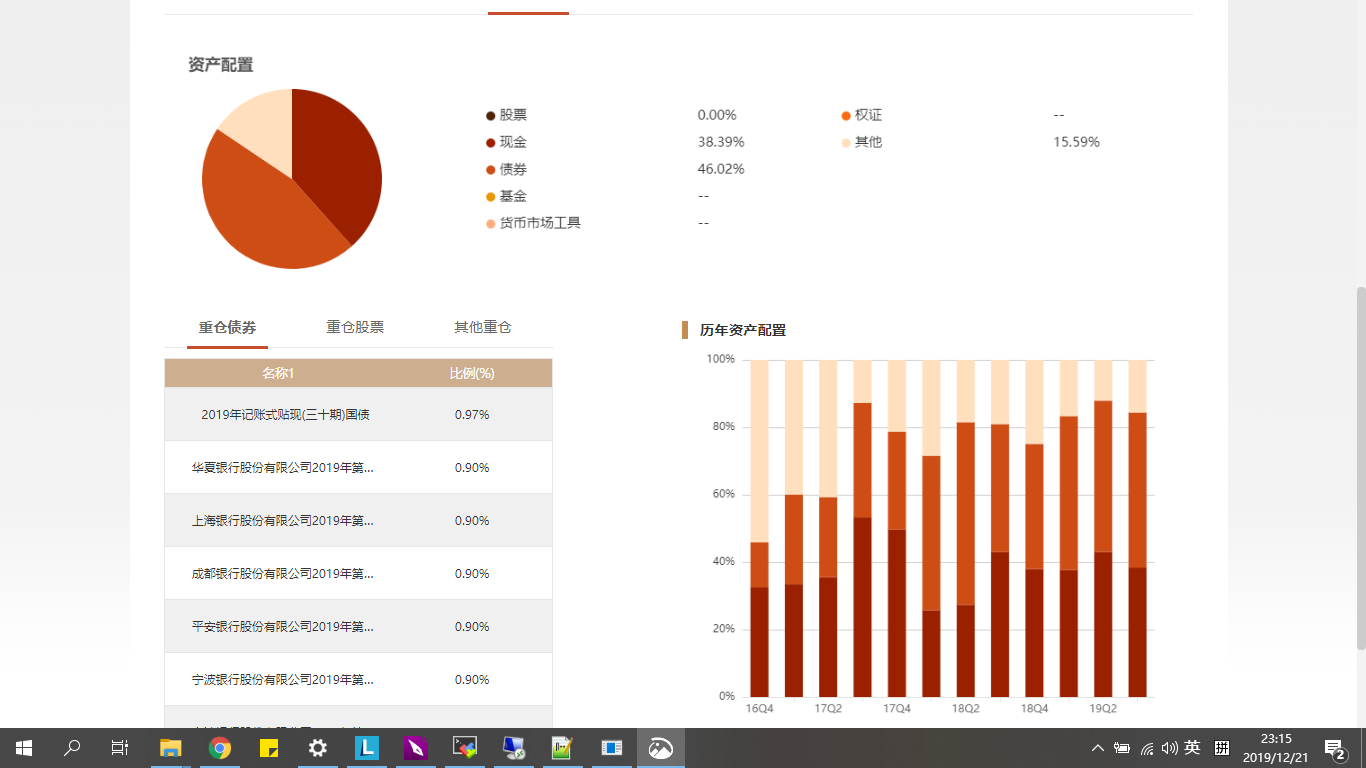
Task: Select the 重仓债券 tab
Action: tap(227, 327)
